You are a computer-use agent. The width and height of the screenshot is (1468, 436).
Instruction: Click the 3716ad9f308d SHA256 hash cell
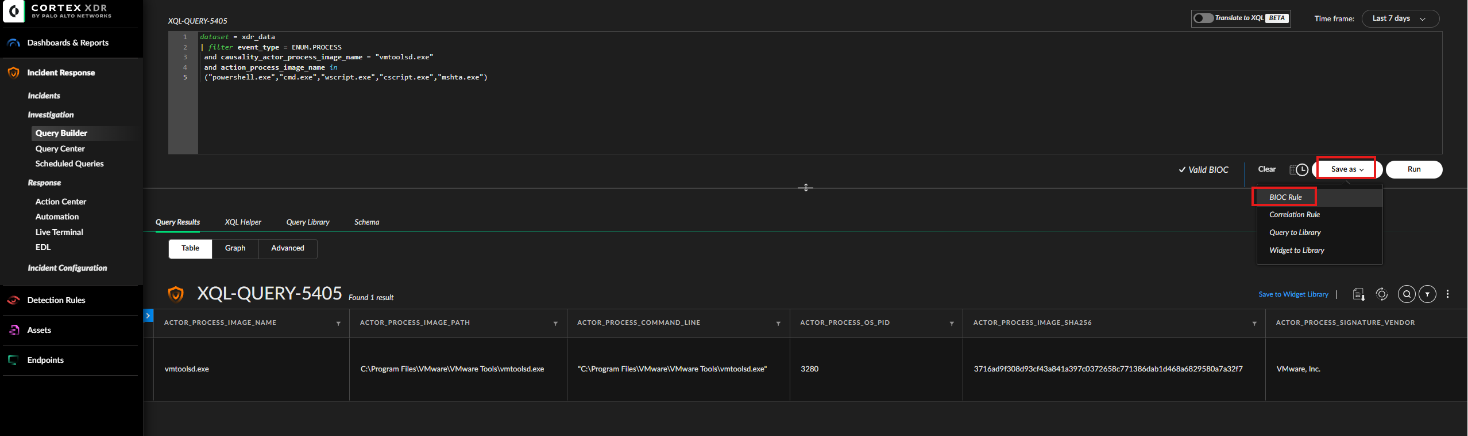point(1108,369)
